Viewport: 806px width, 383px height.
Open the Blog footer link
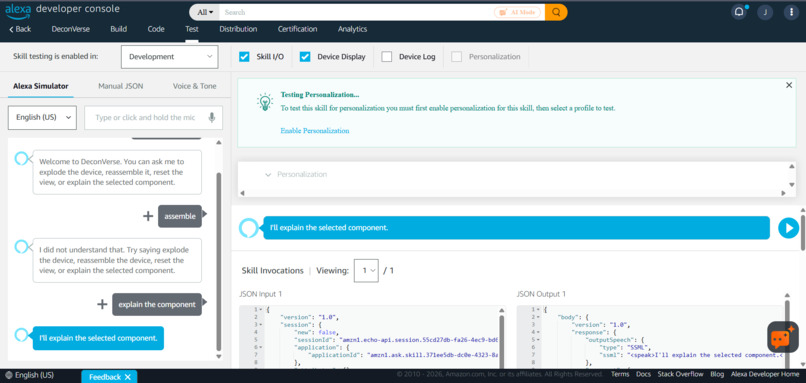point(717,374)
